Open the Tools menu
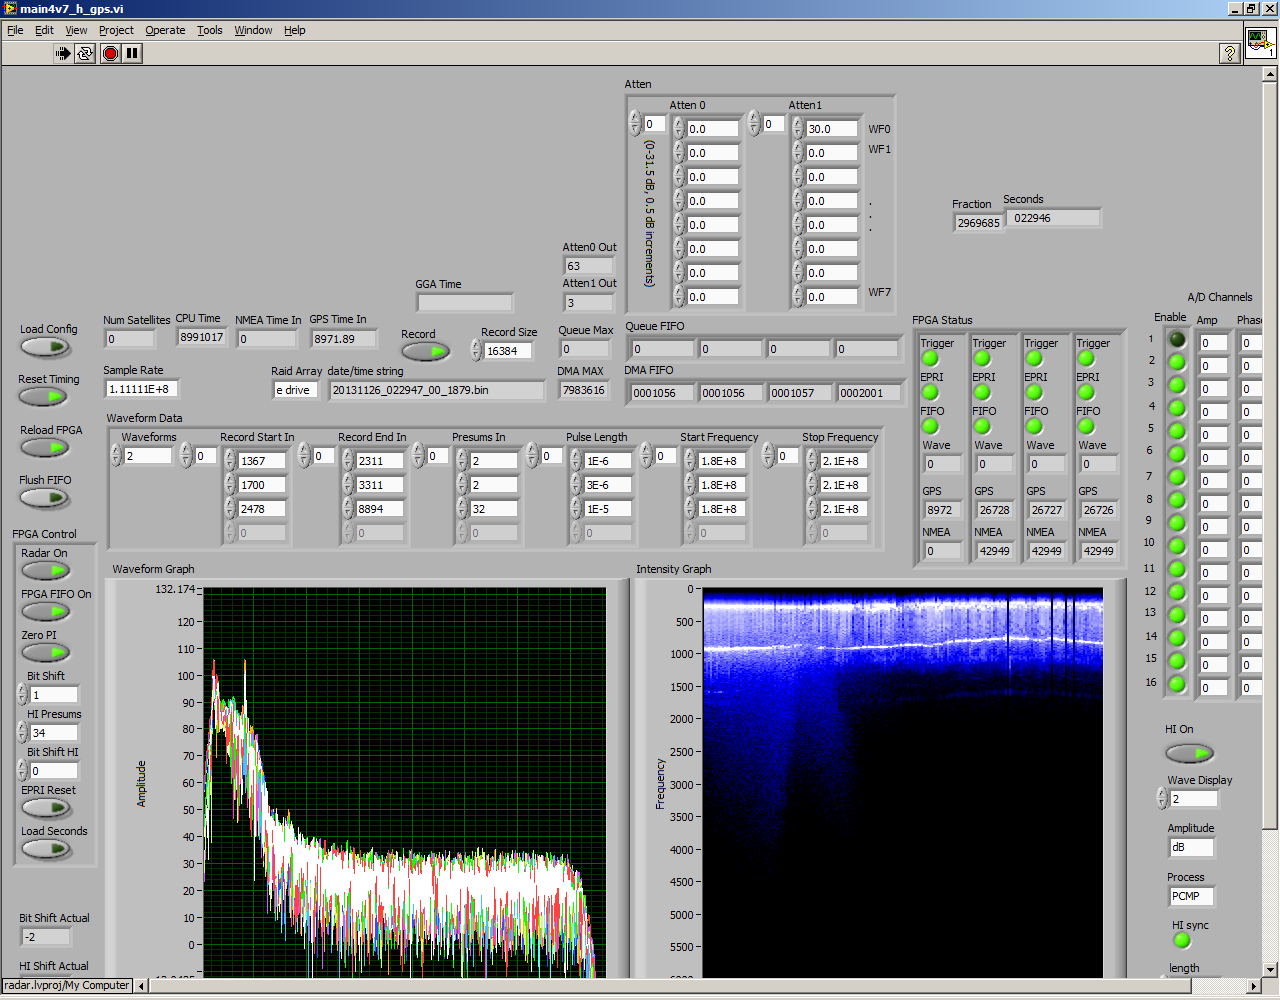This screenshot has height=1000, width=1280. point(209,30)
